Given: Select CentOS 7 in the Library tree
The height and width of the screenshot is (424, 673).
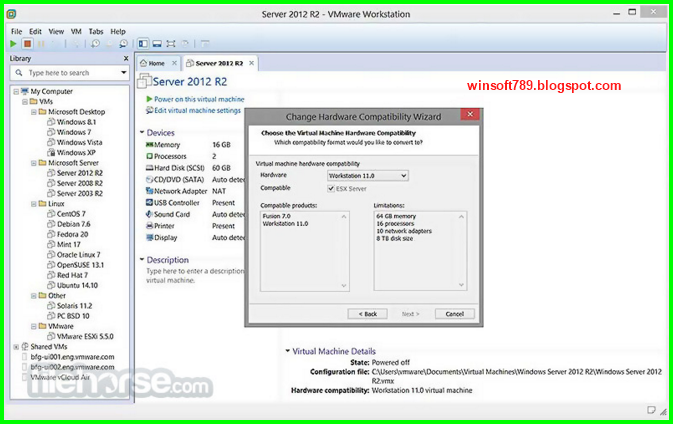Looking at the screenshot, I should point(71,214).
